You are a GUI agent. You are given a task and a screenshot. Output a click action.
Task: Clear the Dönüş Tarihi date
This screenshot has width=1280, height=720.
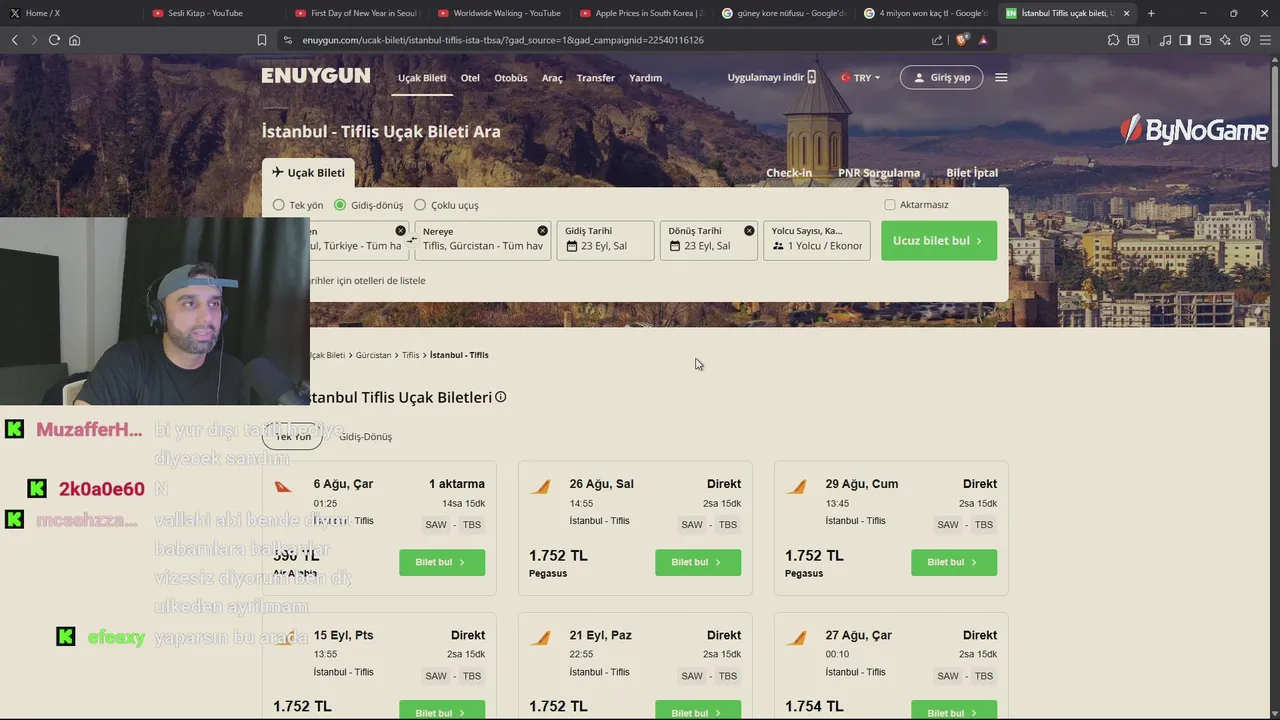point(749,231)
